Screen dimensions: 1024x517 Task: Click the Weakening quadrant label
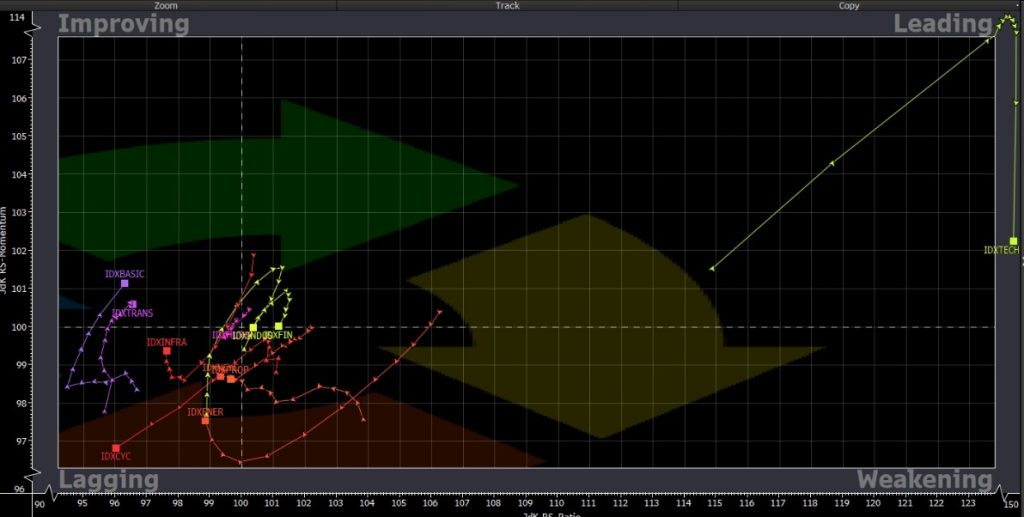tap(924, 480)
